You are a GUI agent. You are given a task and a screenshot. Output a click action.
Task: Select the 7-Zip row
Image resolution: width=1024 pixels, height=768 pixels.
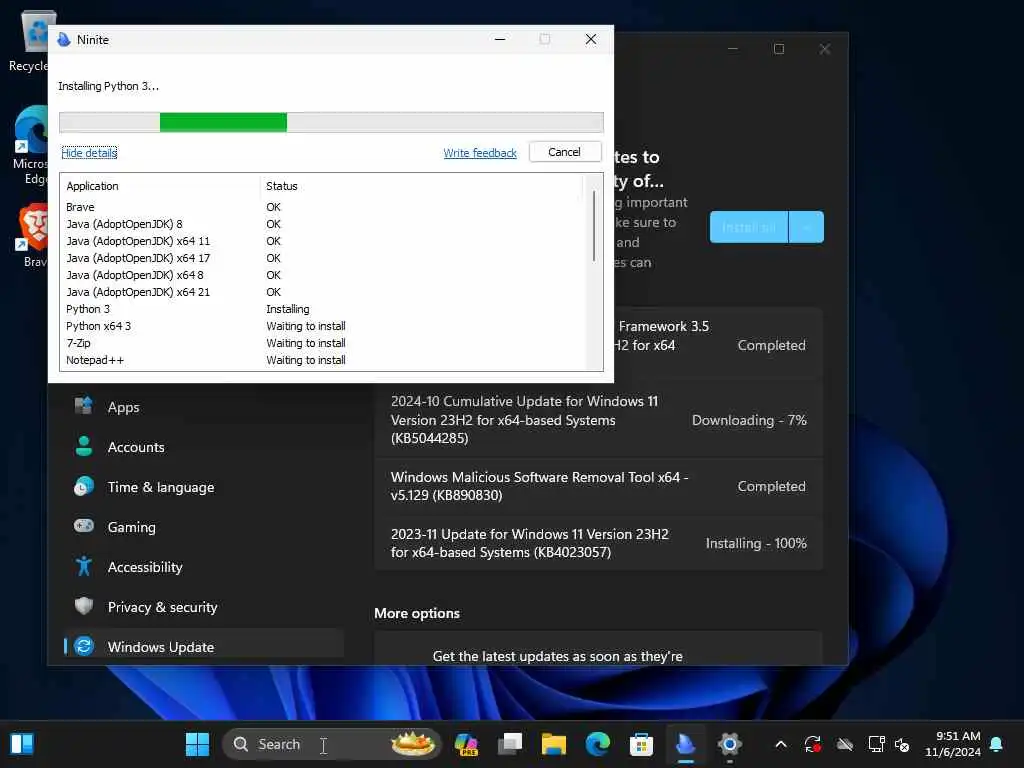point(325,343)
